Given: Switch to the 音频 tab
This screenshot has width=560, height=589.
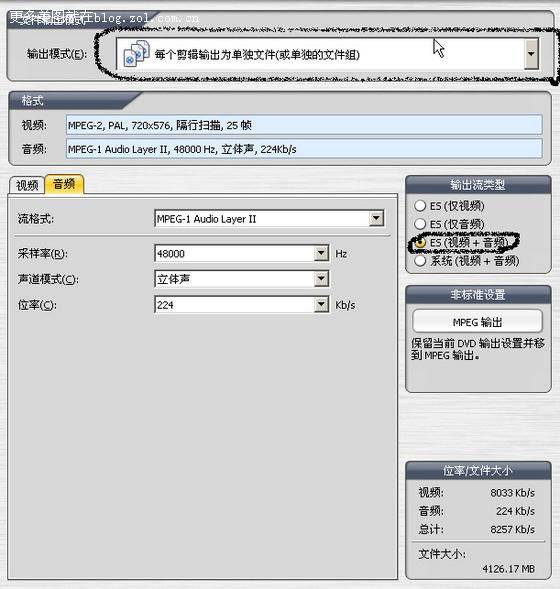Looking at the screenshot, I should [x=64, y=184].
